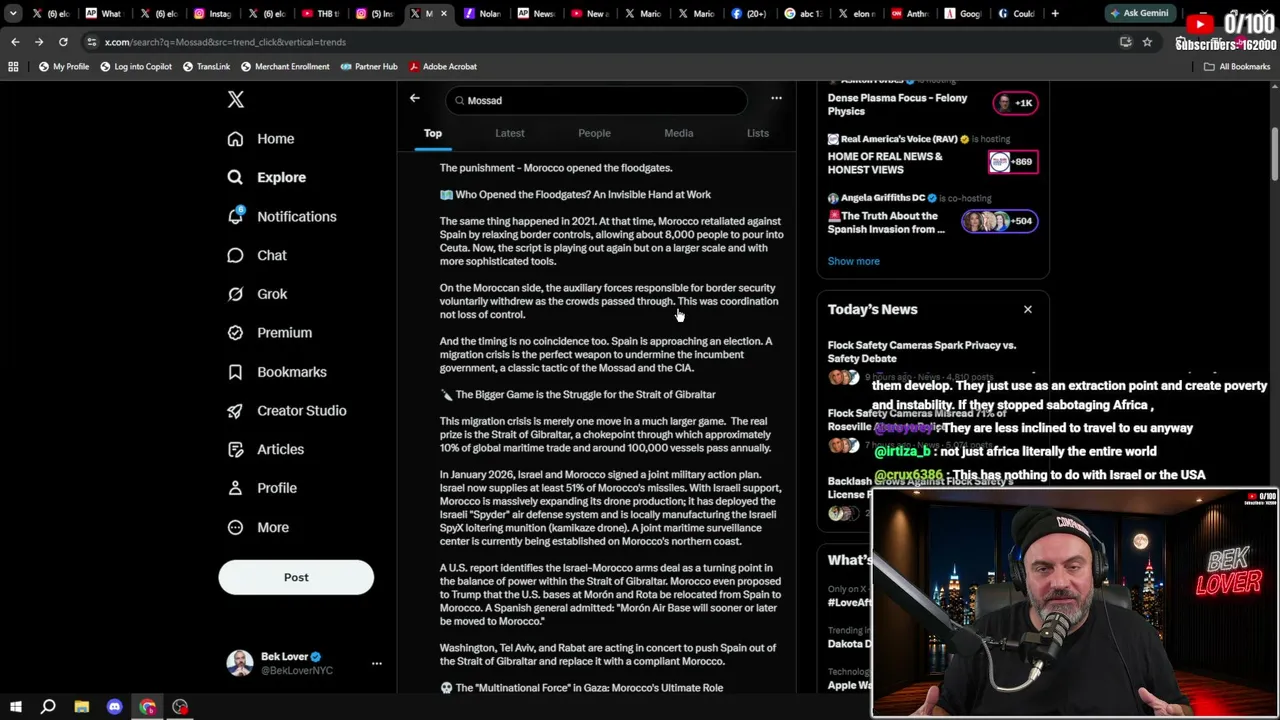Open the Chrome apps grid
This screenshot has width=1280, height=720.
click(13, 66)
